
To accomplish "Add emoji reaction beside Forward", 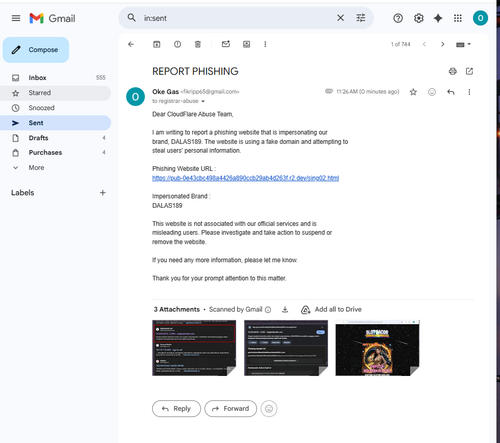I will coord(269,409).
